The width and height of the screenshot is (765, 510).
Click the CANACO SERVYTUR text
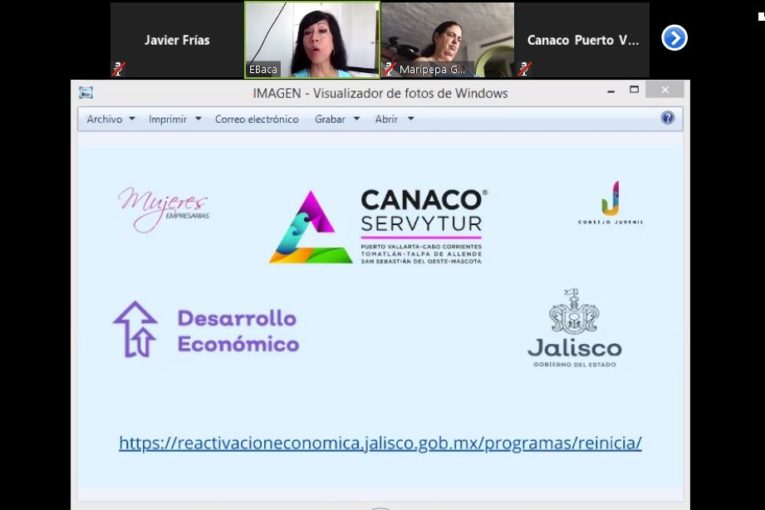[x=423, y=211]
